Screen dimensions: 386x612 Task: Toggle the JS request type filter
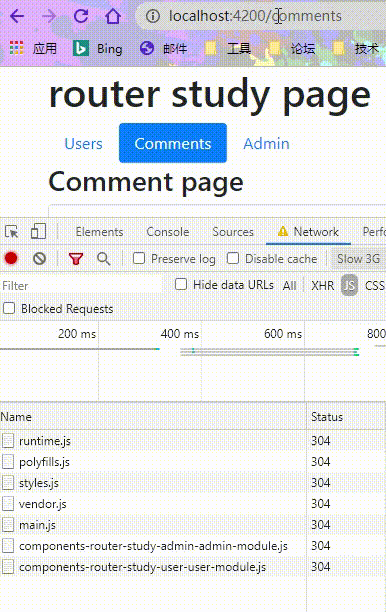click(349, 285)
